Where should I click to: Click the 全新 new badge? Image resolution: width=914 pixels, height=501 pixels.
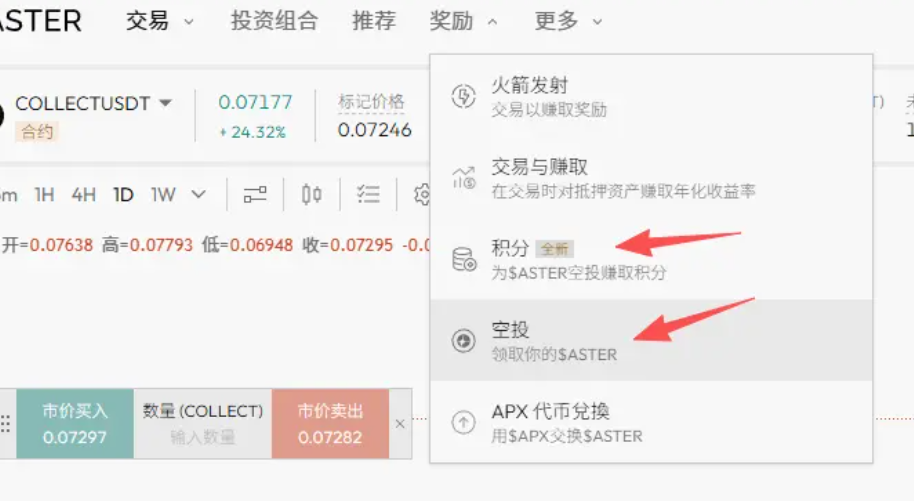tap(554, 249)
